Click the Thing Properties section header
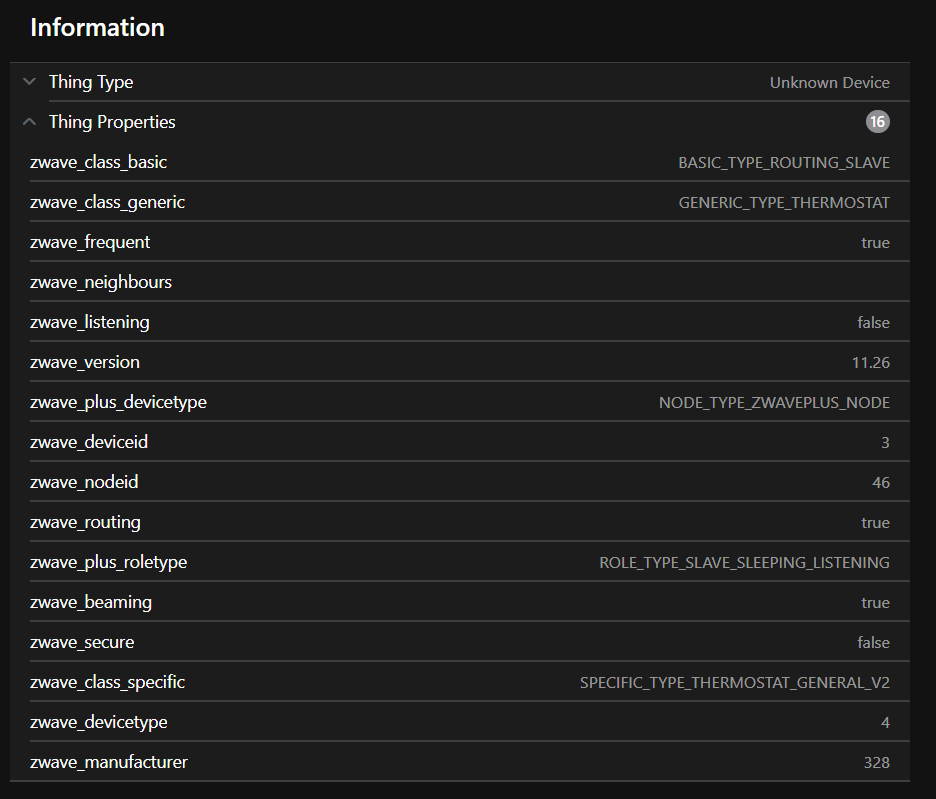 (x=112, y=122)
